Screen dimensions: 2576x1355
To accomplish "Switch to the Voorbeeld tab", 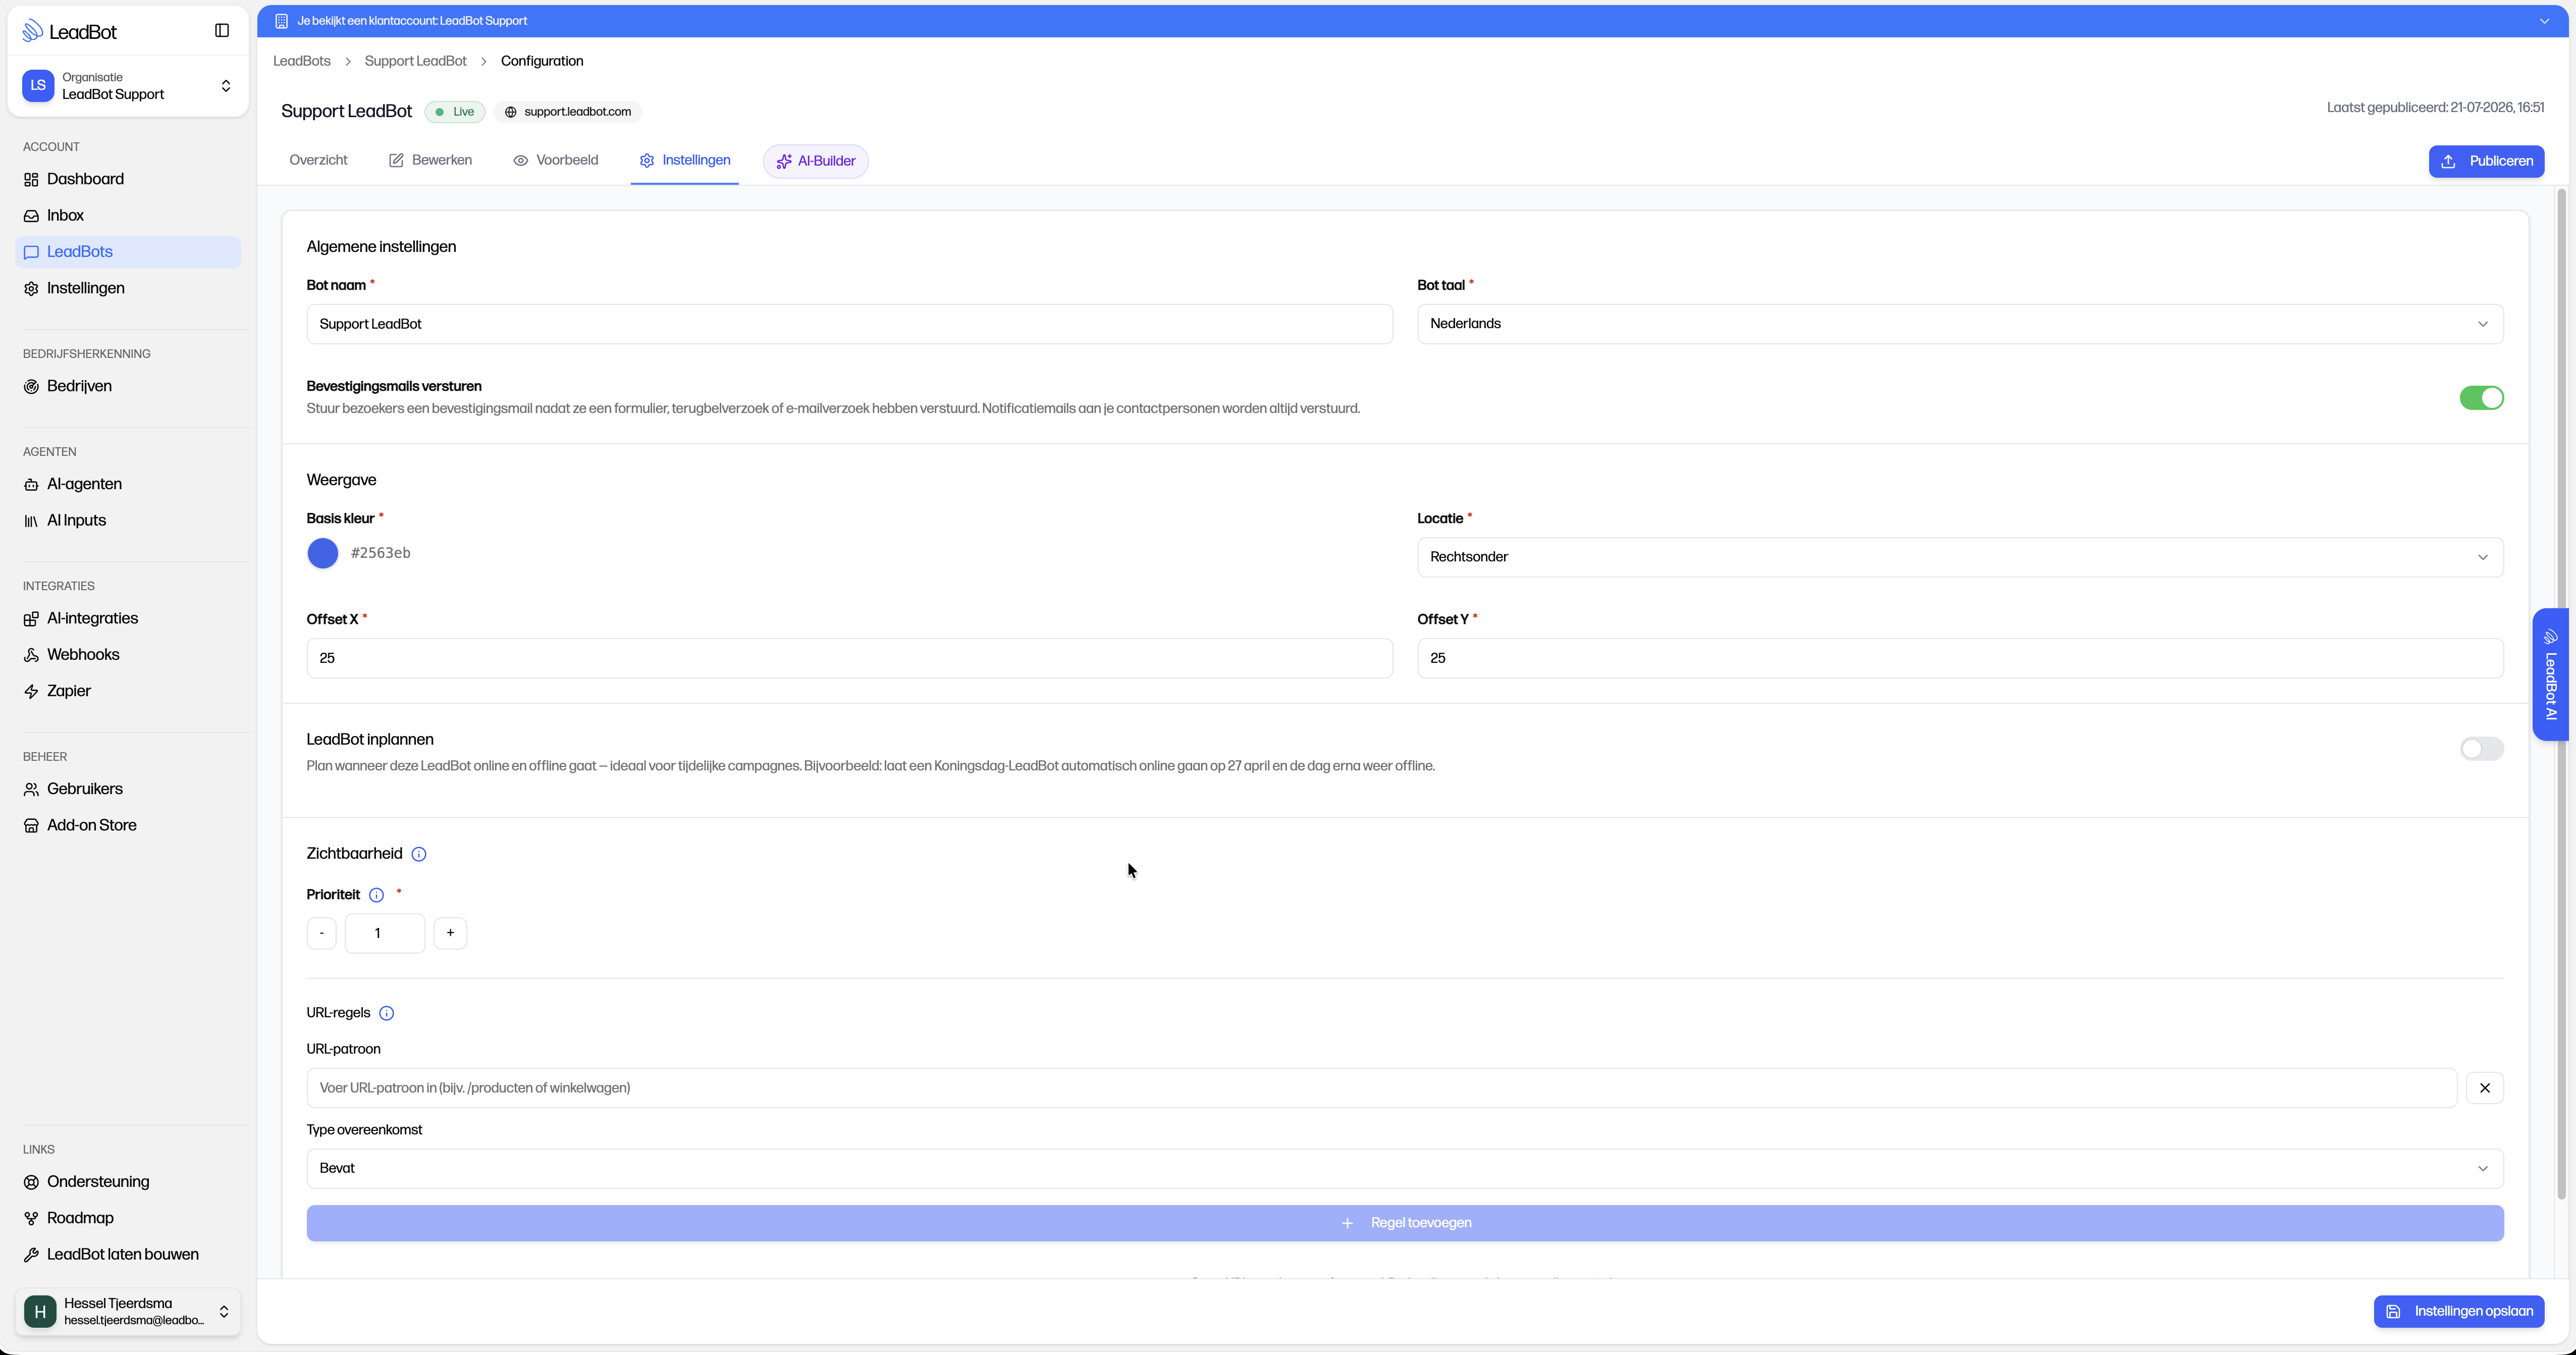I will coord(555,160).
